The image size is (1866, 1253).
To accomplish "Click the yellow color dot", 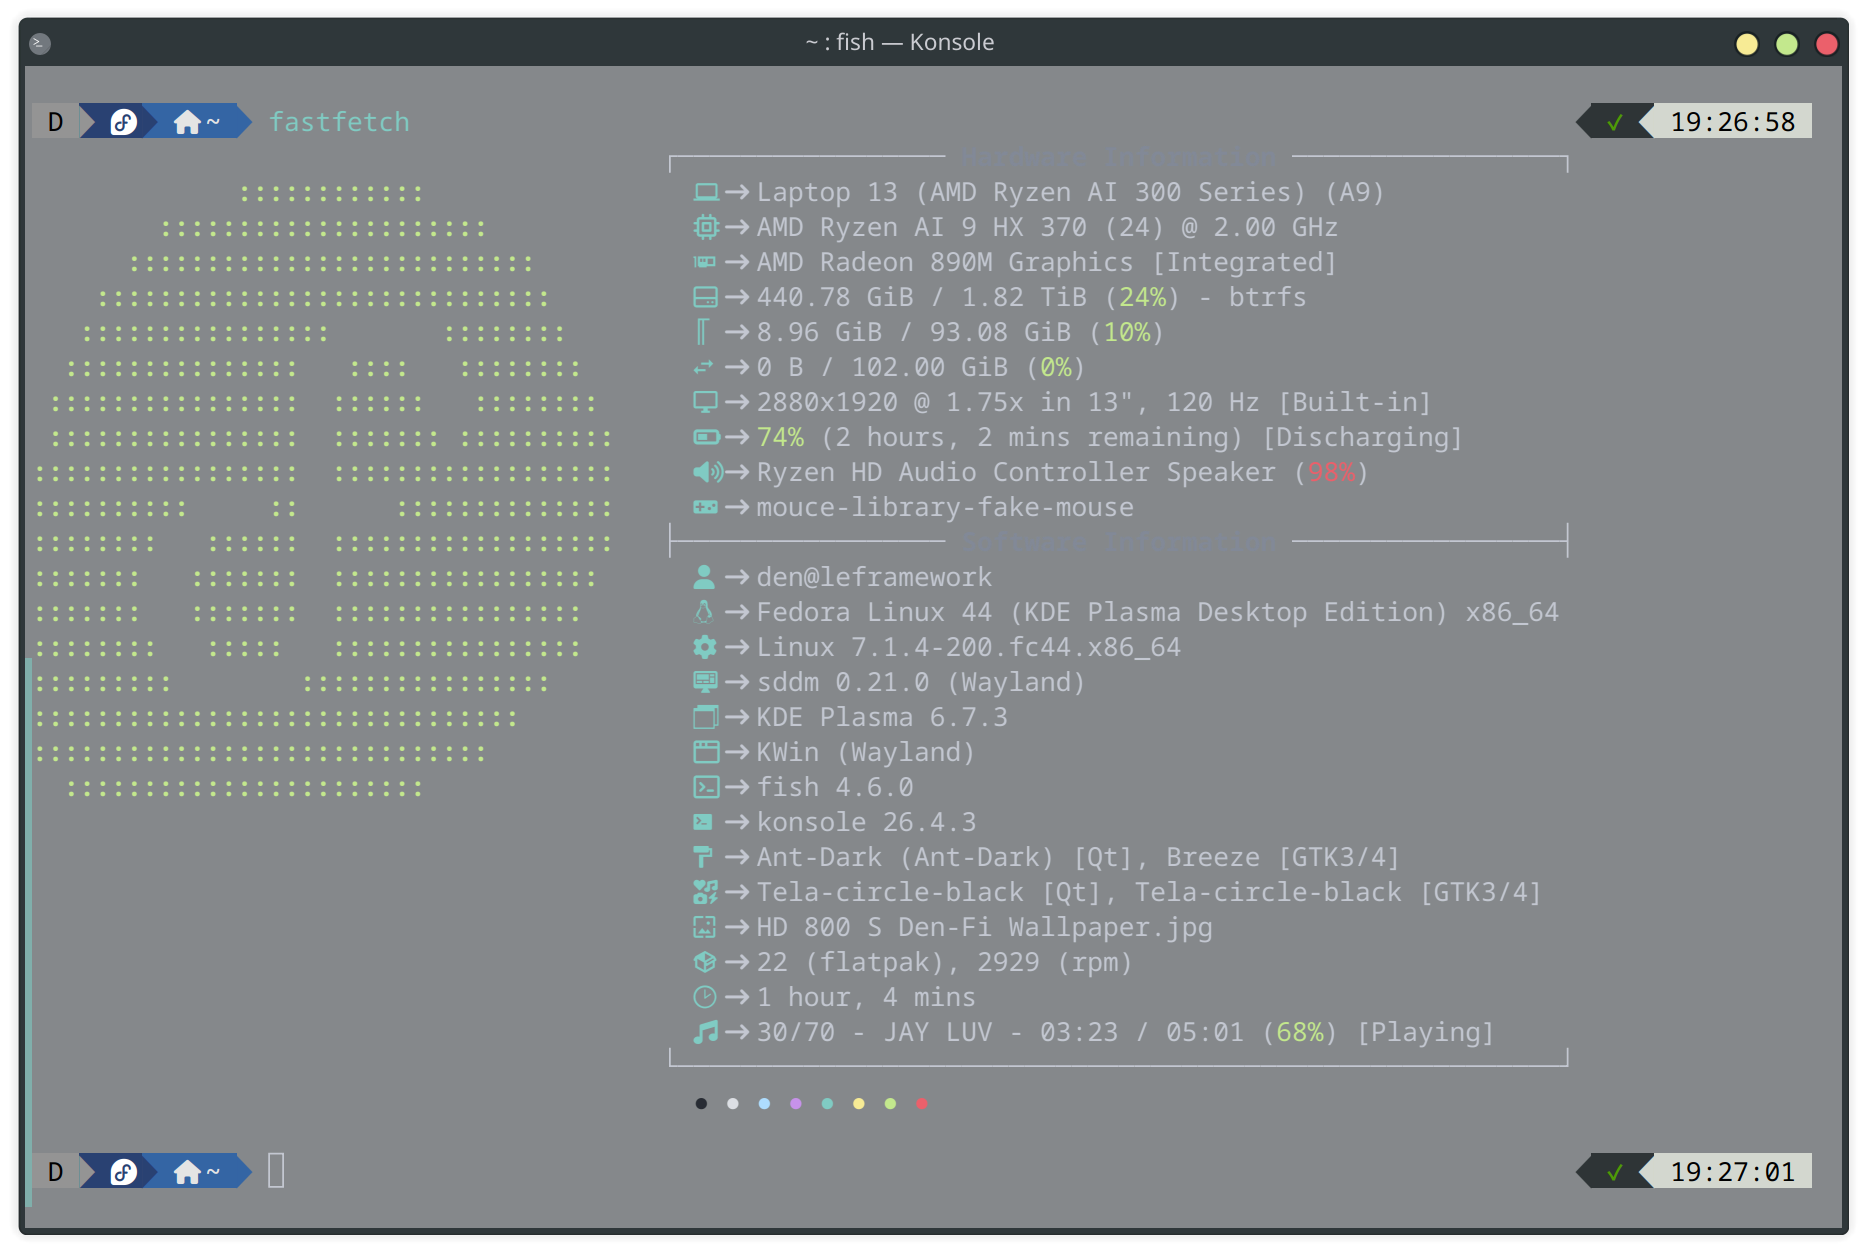I will click(x=859, y=1104).
